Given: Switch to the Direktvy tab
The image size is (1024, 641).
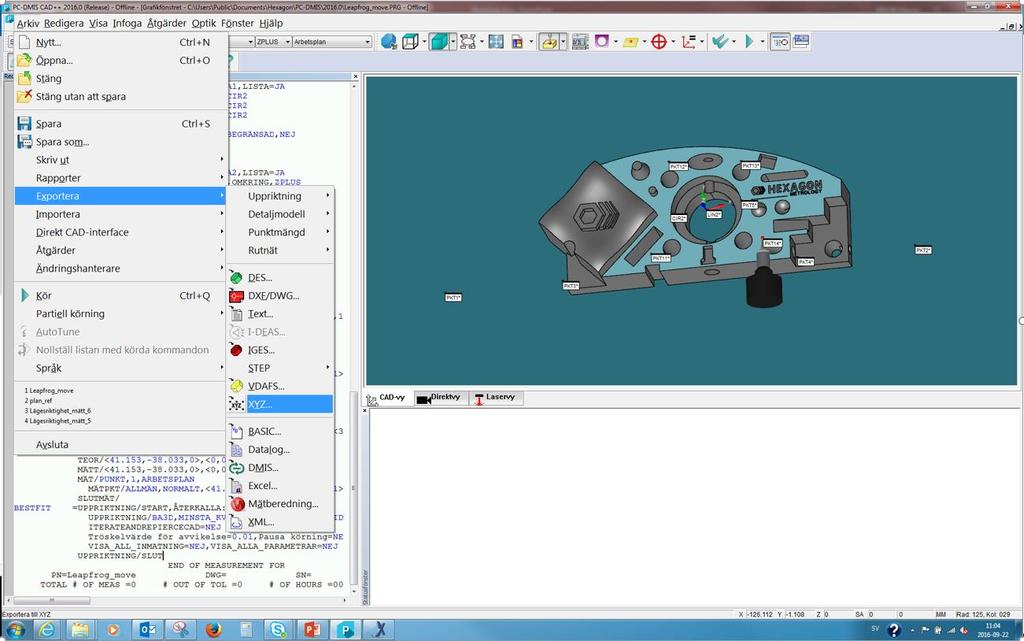Looking at the screenshot, I should pyautogui.click(x=441, y=398).
